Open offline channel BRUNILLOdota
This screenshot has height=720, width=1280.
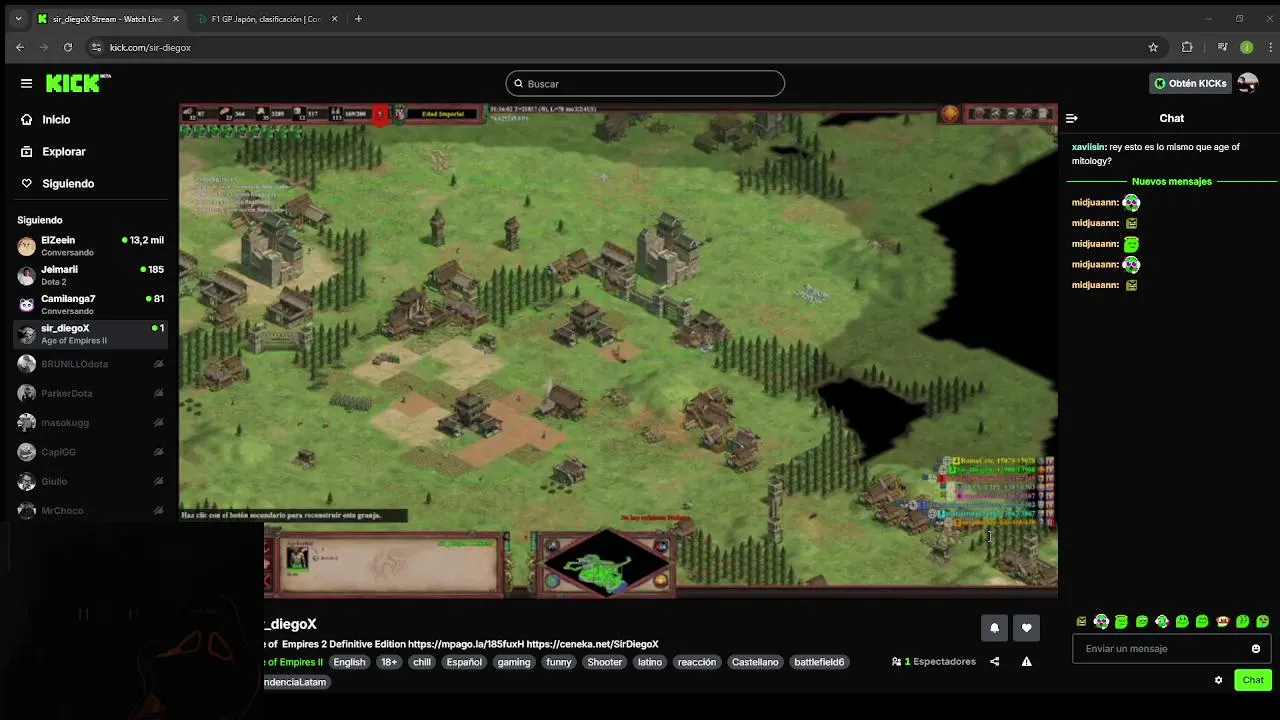coord(91,364)
